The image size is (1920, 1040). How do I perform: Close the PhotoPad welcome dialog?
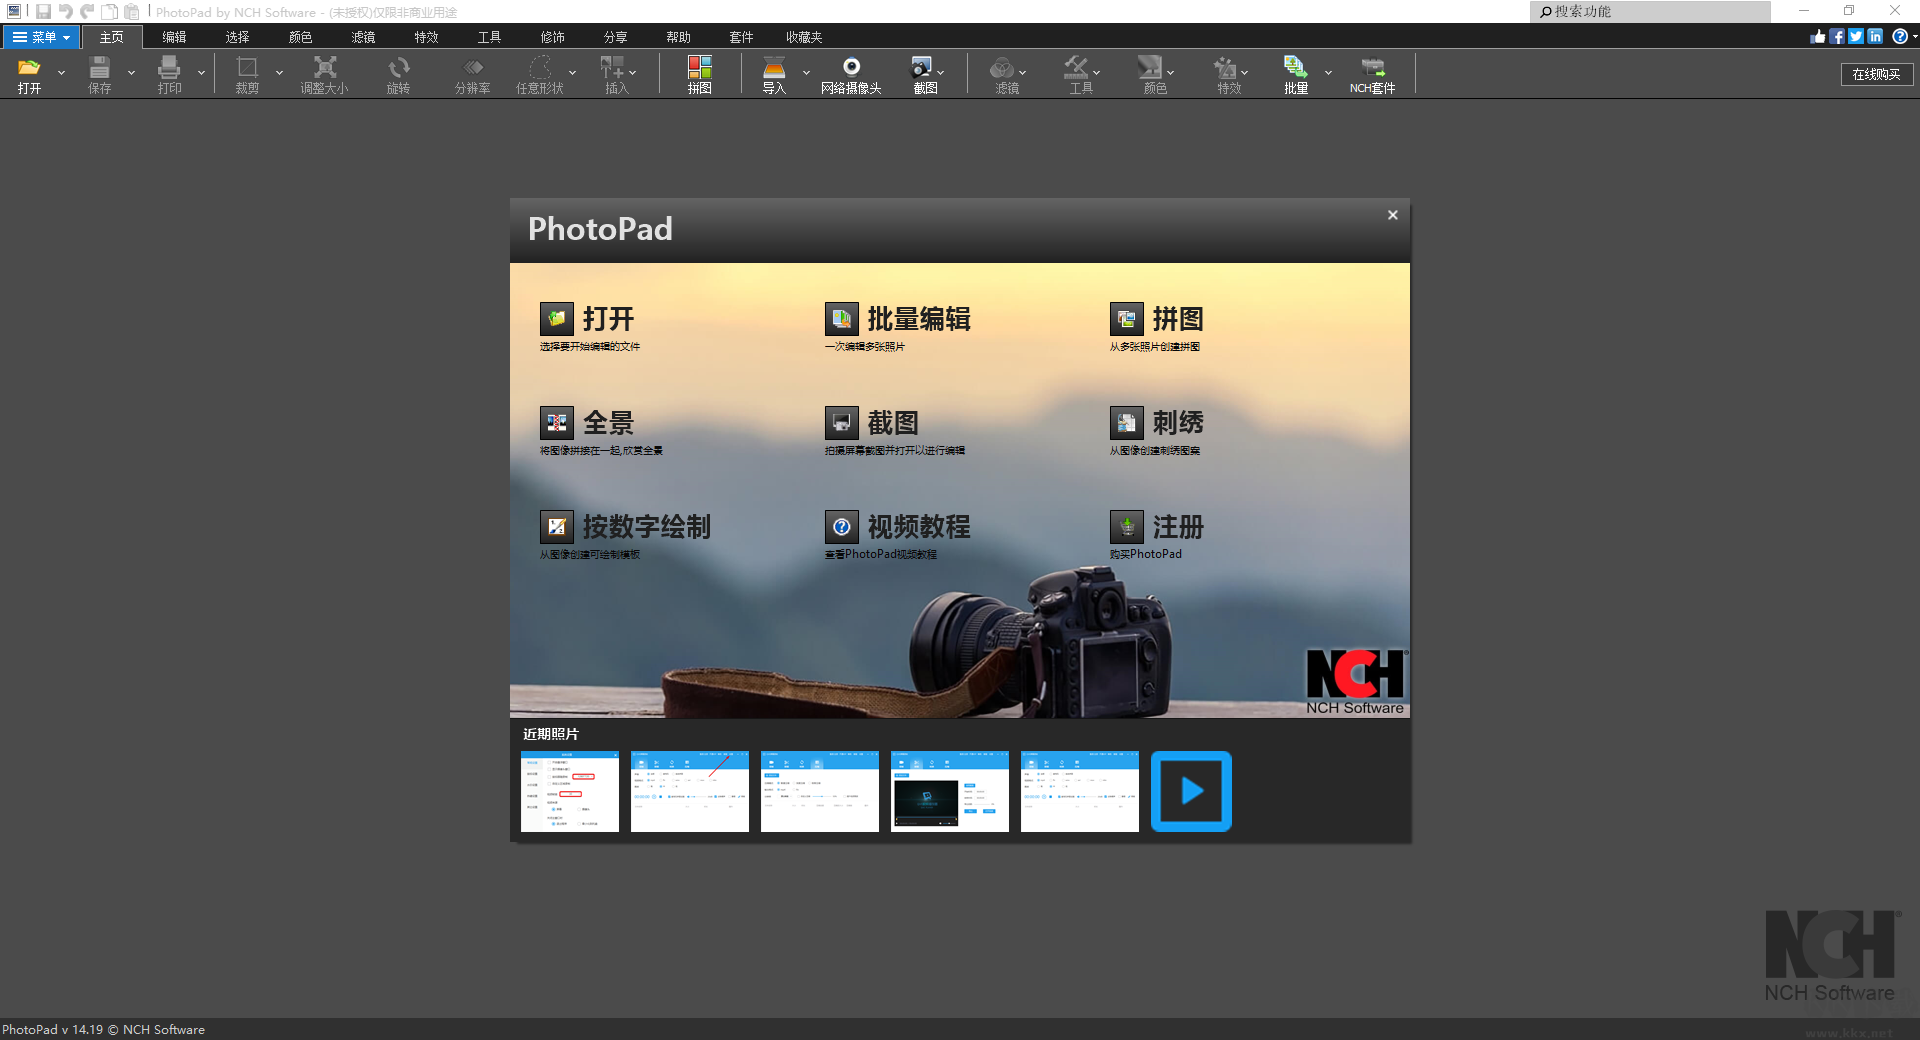(x=1392, y=215)
